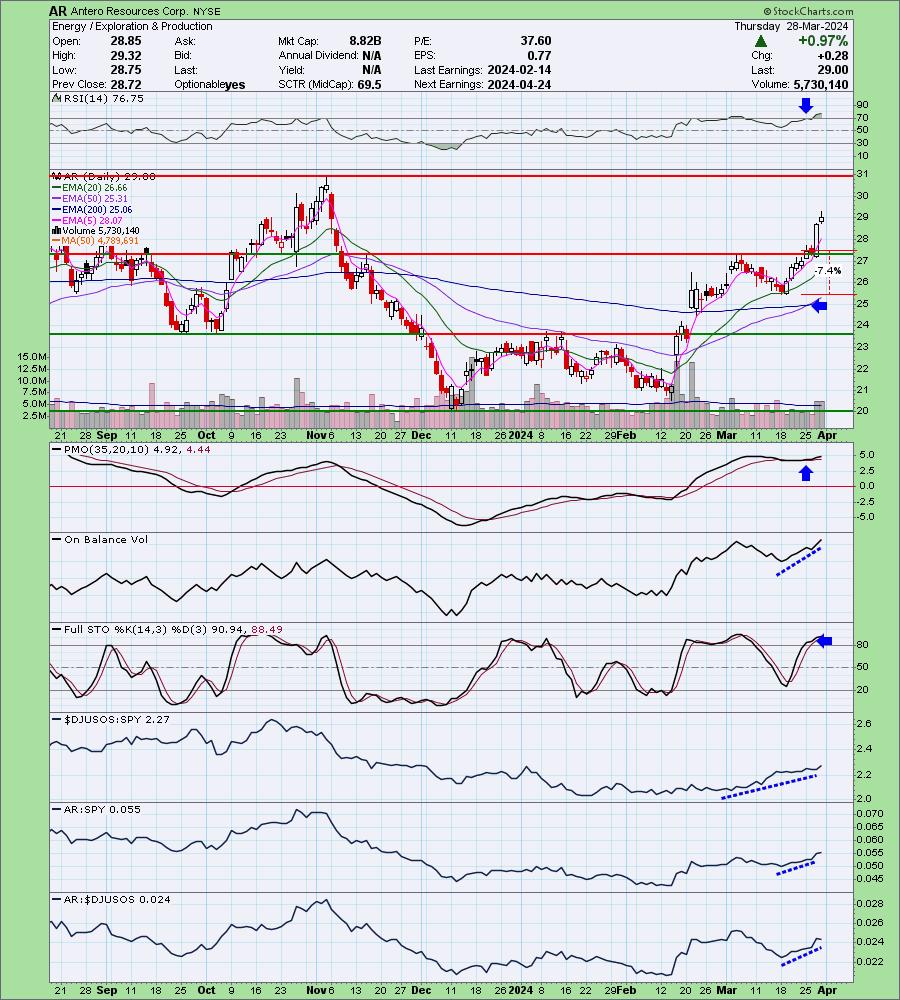The width and height of the screenshot is (900, 1000).
Task: Click the +0.97% percent change value
Action: (x=823, y=41)
